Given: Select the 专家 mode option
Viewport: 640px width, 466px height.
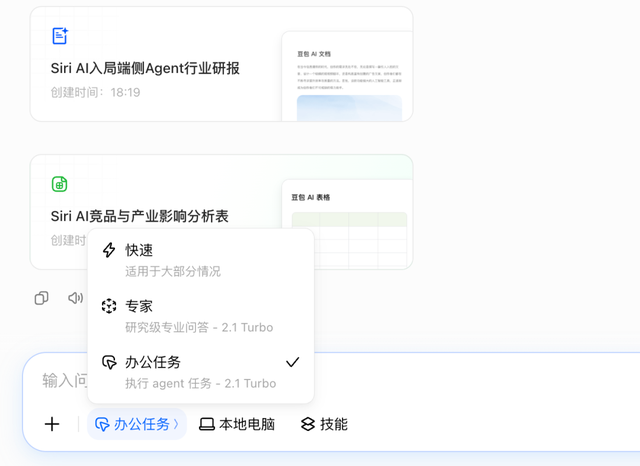Looking at the screenshot, I should coord(201,316).
